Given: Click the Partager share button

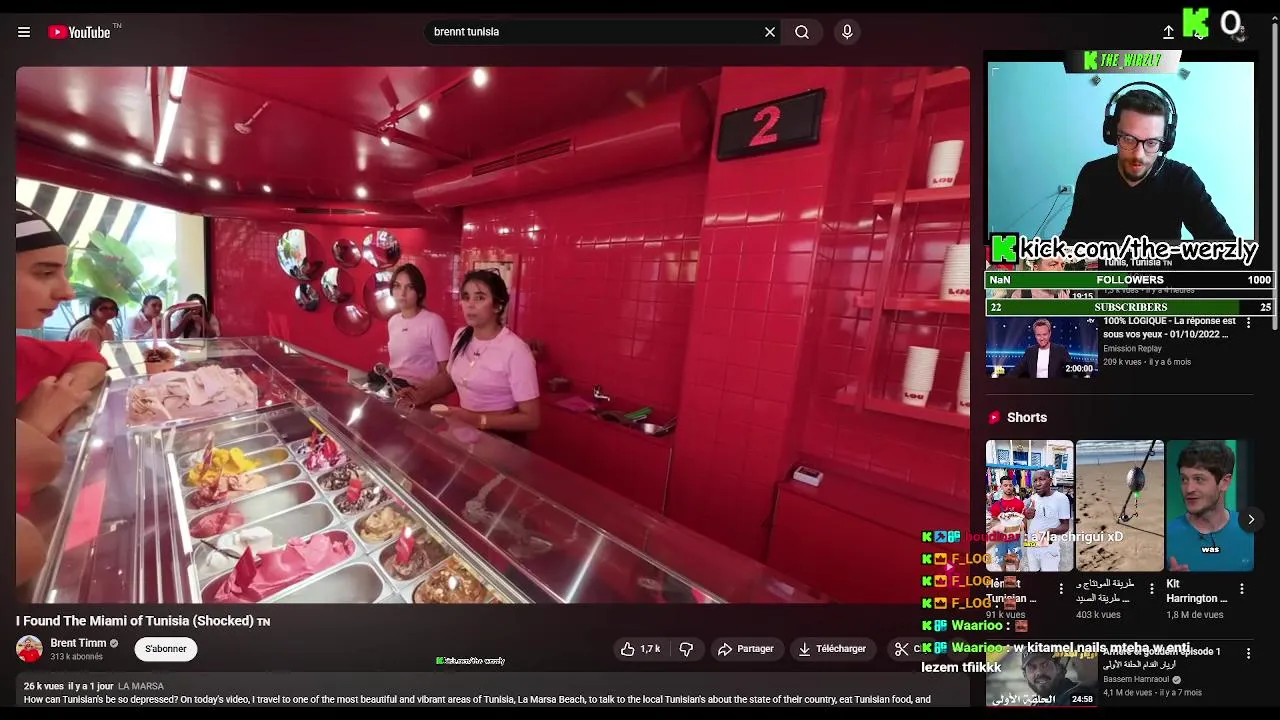Looking at the screenshot, I should 746,649.
